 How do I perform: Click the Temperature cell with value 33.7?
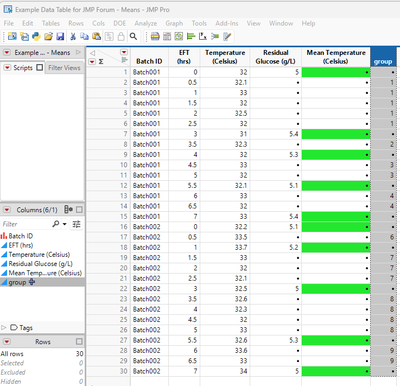[x=225, y=247]
